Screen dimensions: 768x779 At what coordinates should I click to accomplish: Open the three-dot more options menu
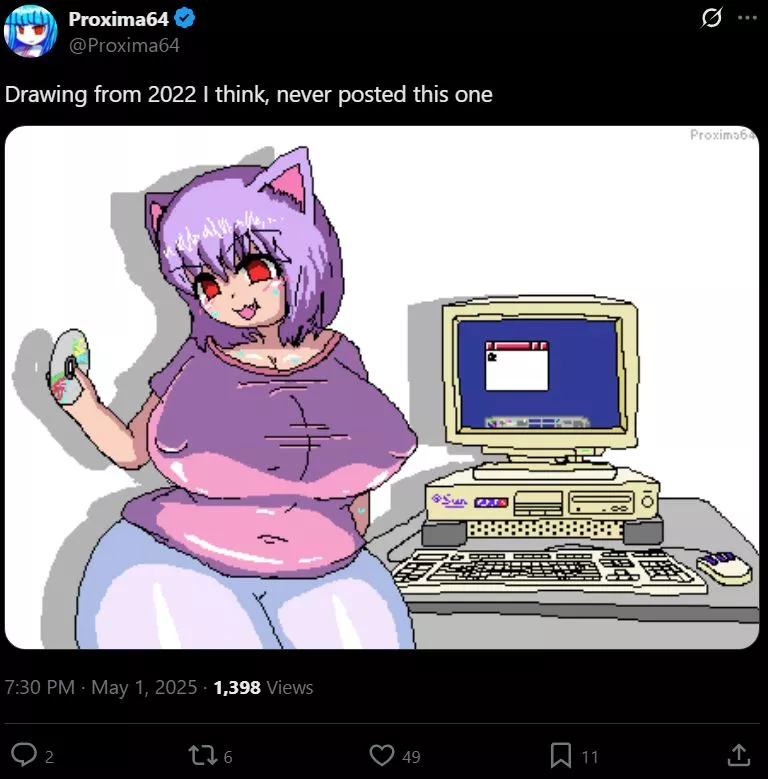click(x=747, y=18)
